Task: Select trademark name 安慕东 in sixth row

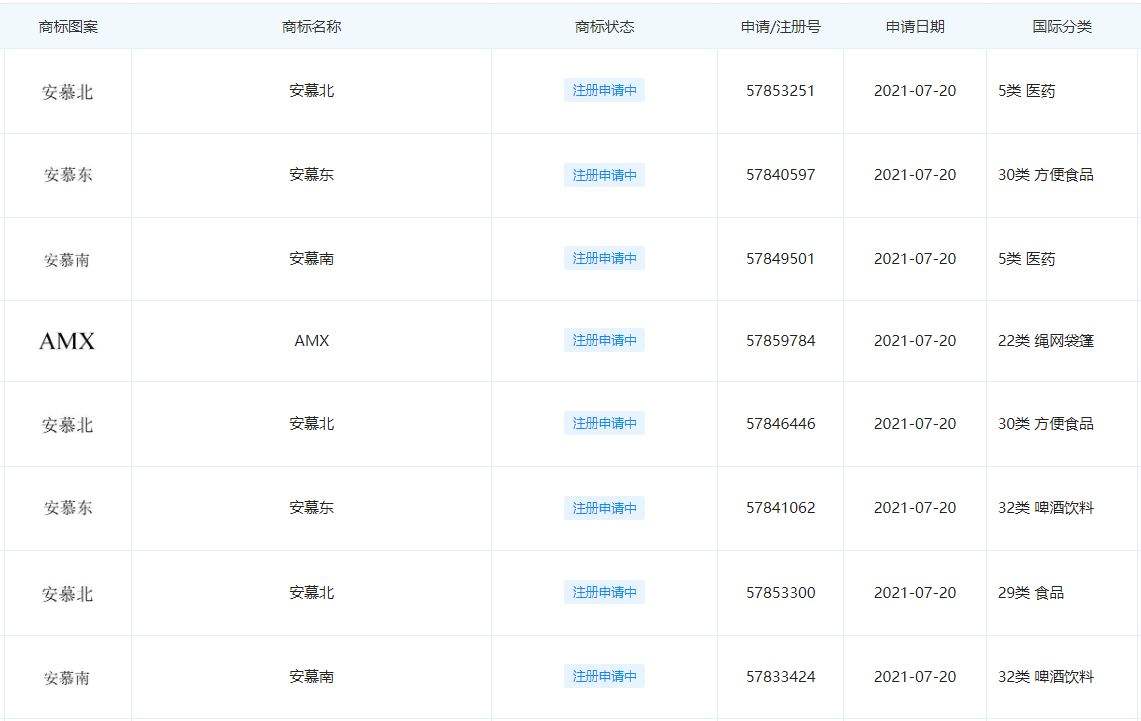Action: pyautogui.click(x=311, y=507)
